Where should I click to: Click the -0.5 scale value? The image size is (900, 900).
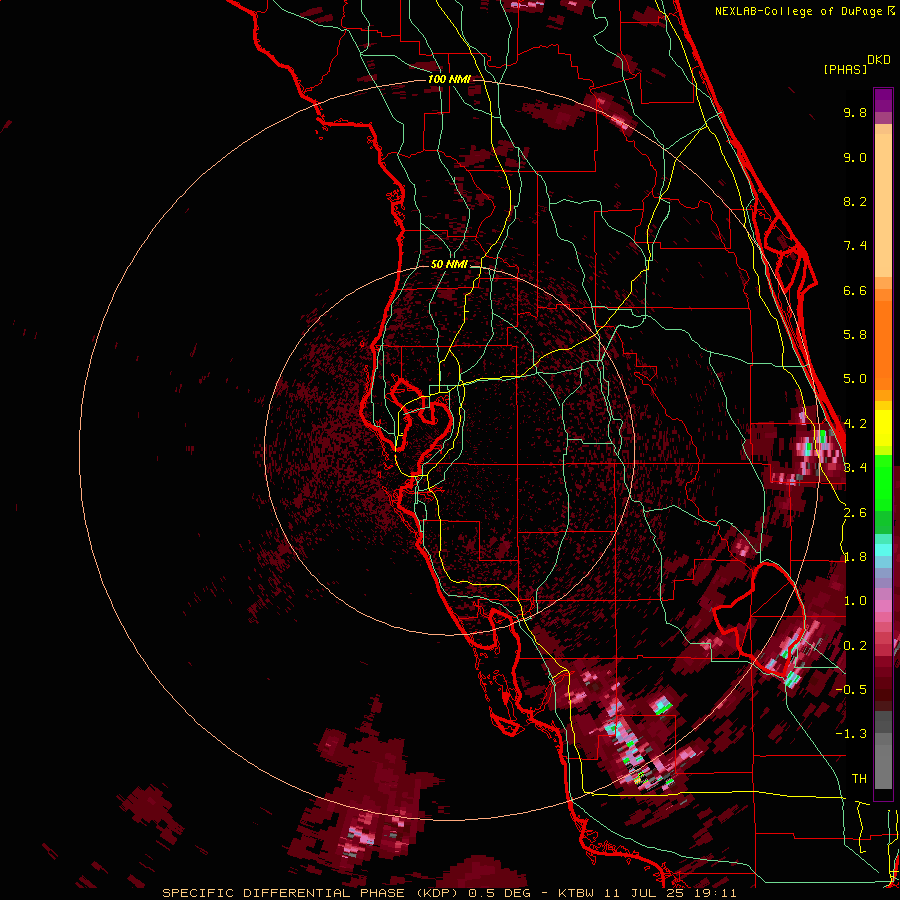pyautogui.click(x=851, y=690)
